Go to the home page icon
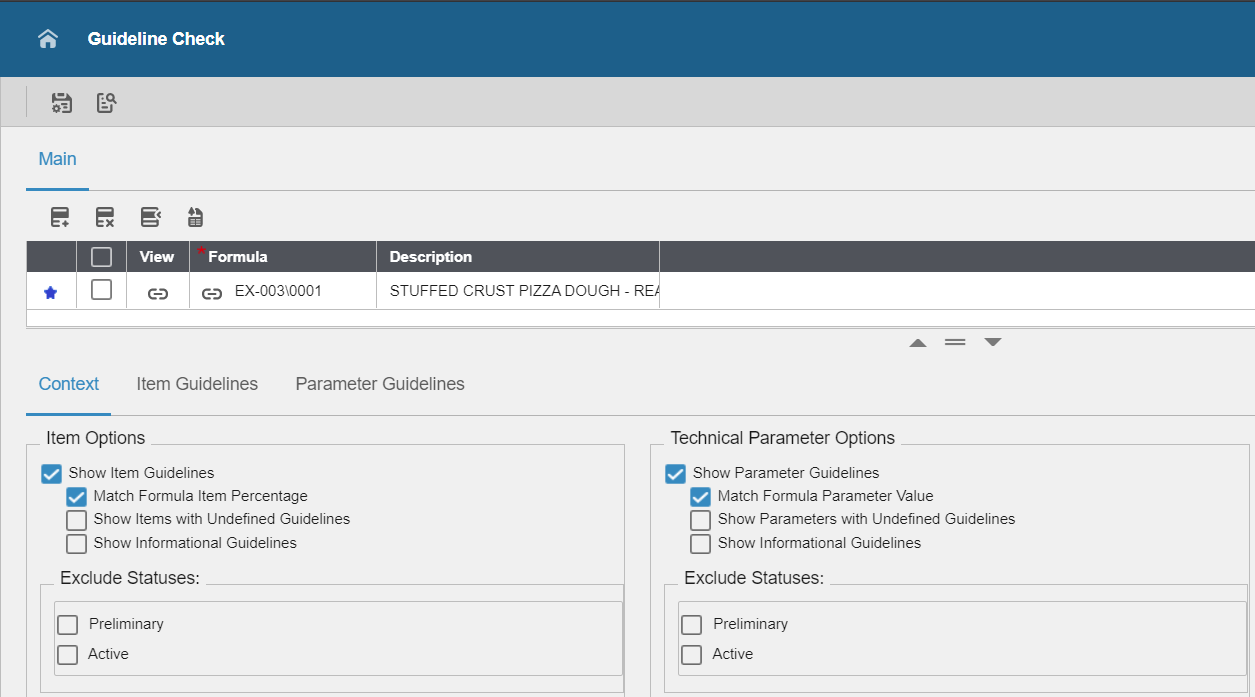 pos(47,39)
